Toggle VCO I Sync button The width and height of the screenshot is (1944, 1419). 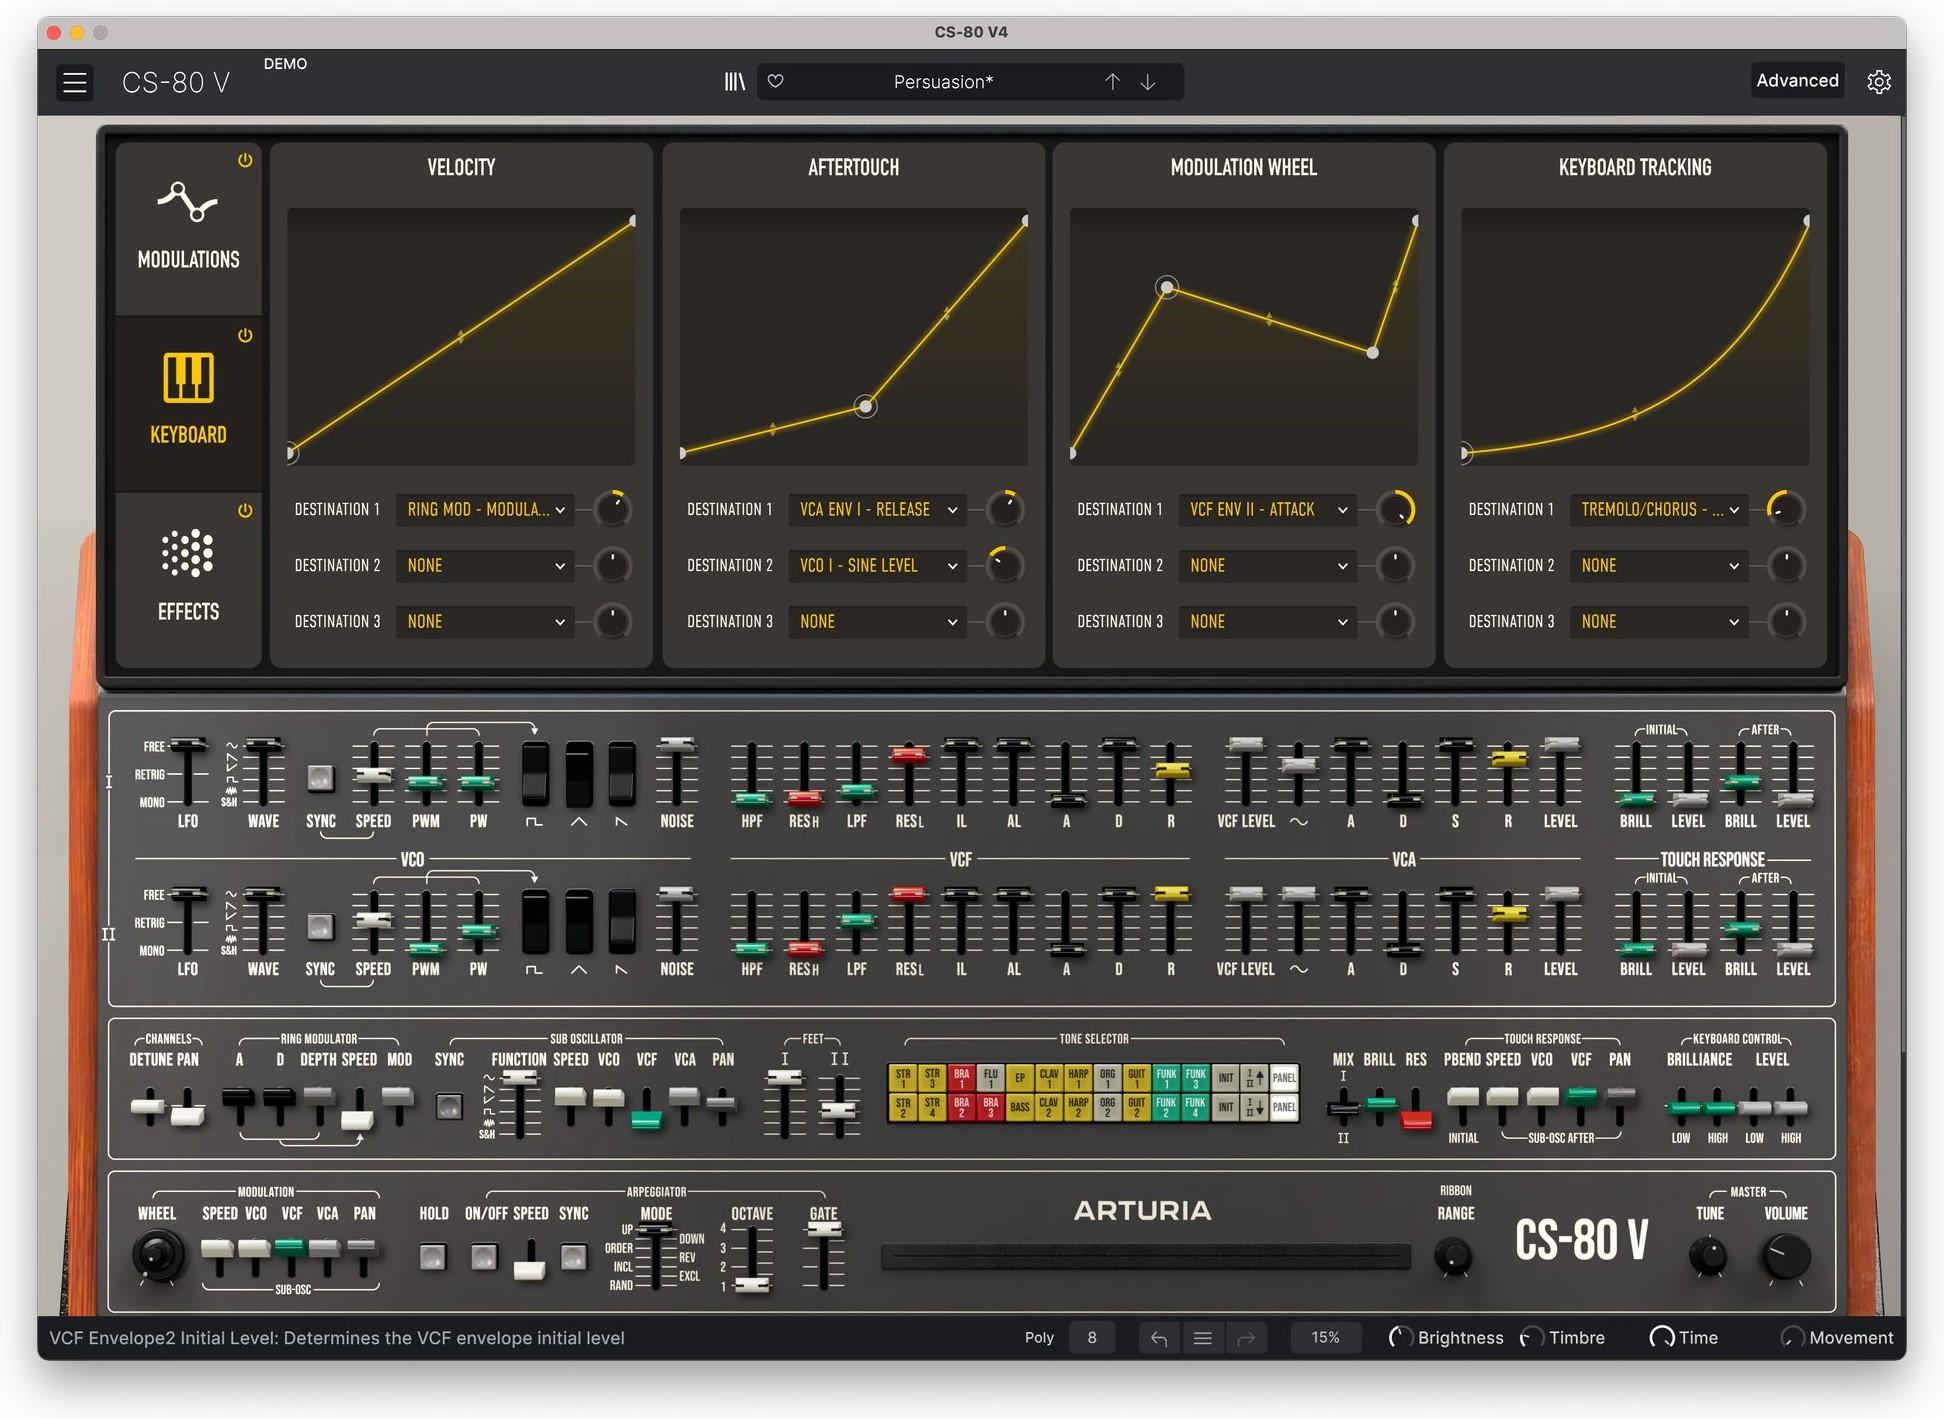coord(320,778)
